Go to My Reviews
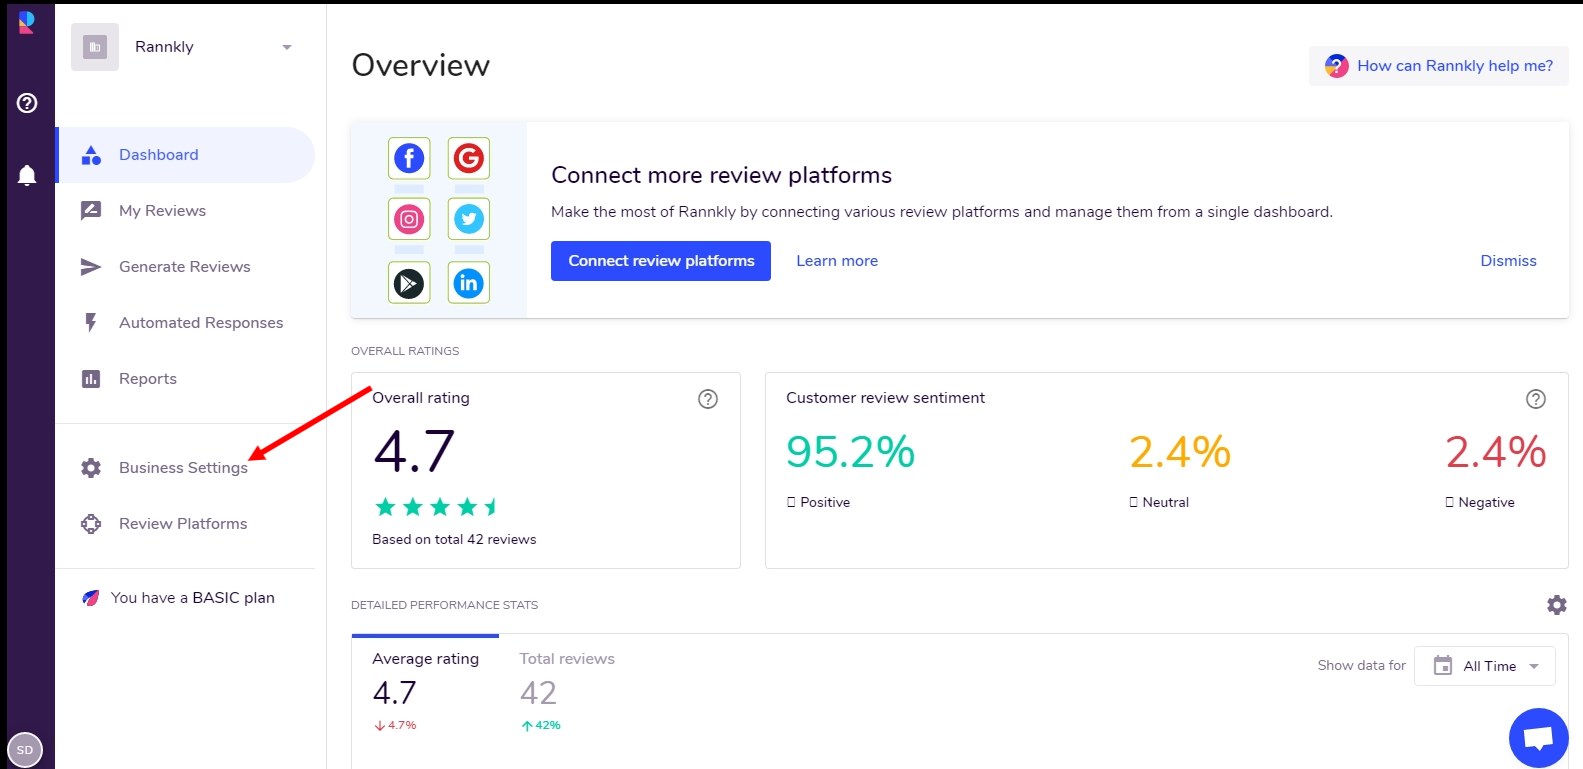Viewport: 1583px width, 769px height. coord(185,211)
